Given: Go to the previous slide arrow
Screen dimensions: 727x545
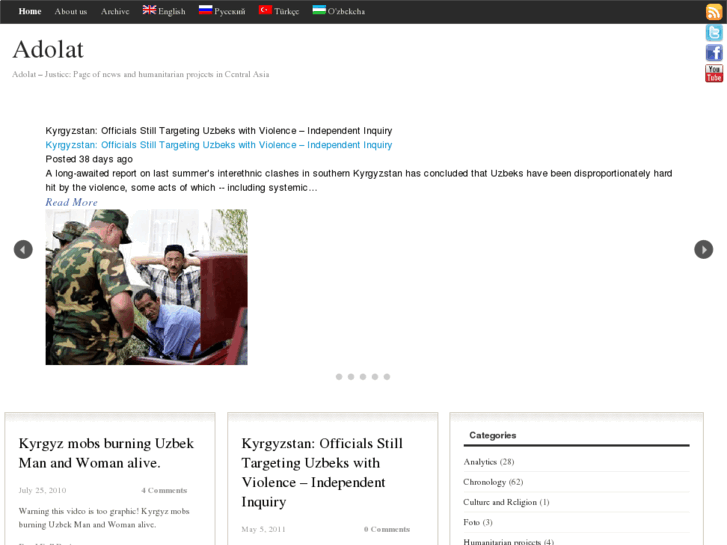Looking at the screenshot, I should click(x=23, y=249).
